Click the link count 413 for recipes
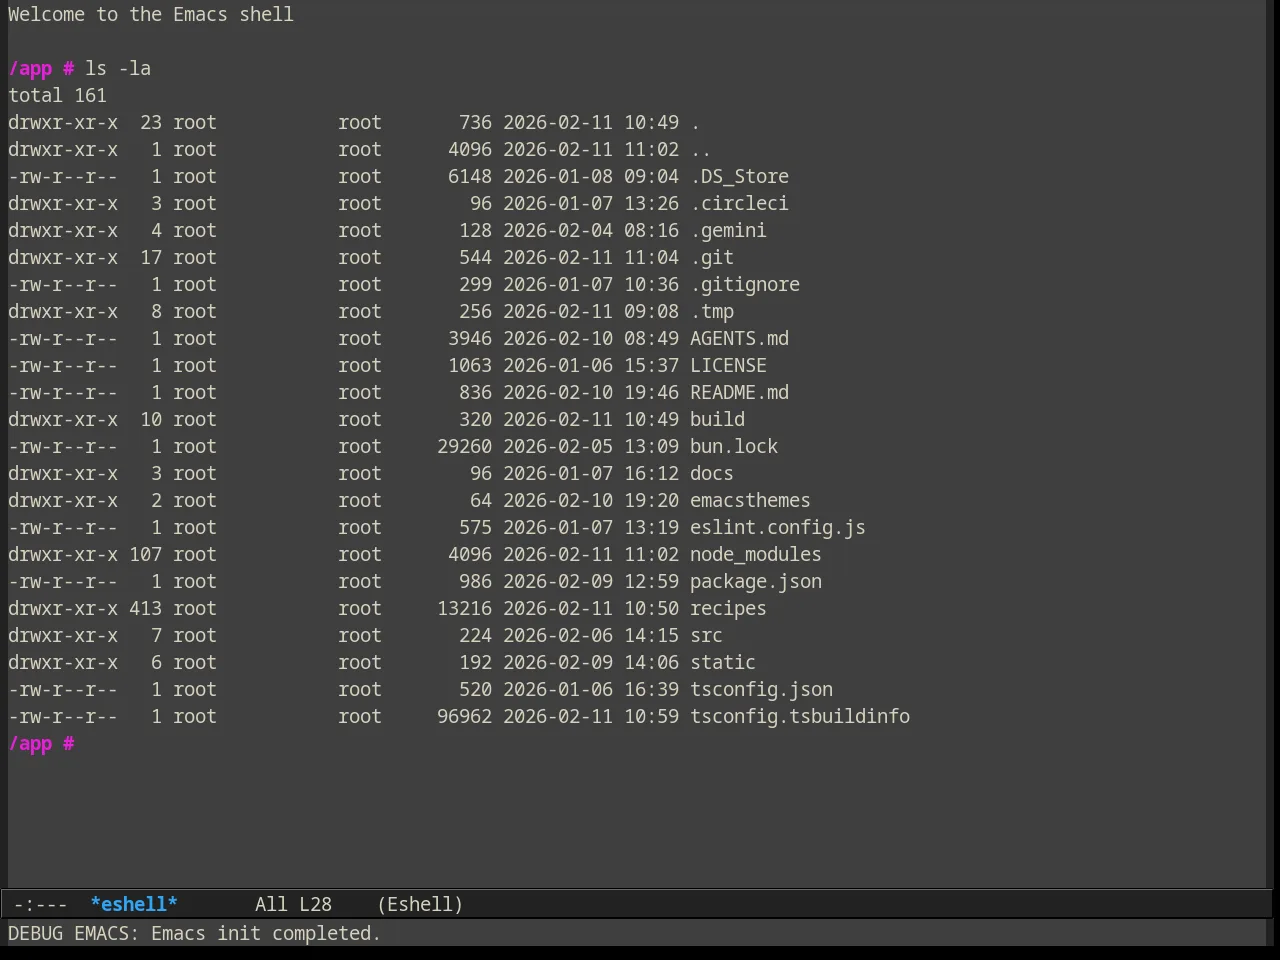The image size is (1280, 960). click(x=145, y=608)
